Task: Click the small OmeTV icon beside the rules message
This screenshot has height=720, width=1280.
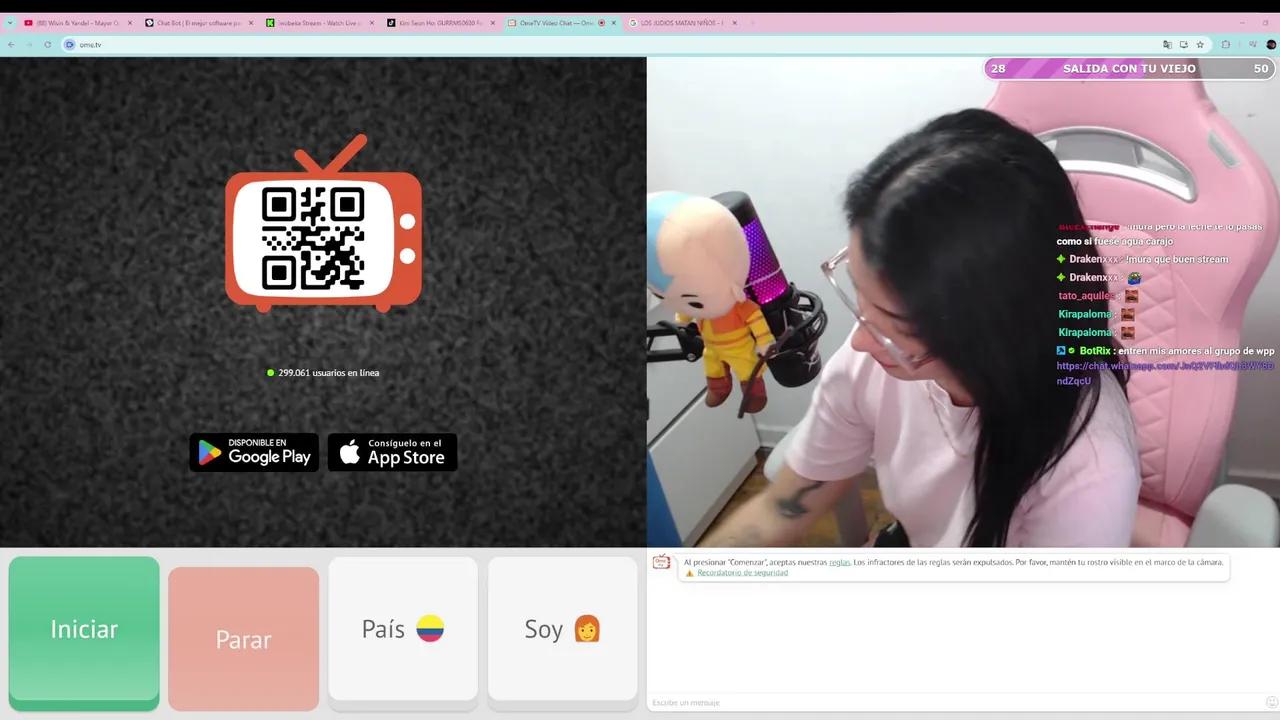Action: (661, 562)
